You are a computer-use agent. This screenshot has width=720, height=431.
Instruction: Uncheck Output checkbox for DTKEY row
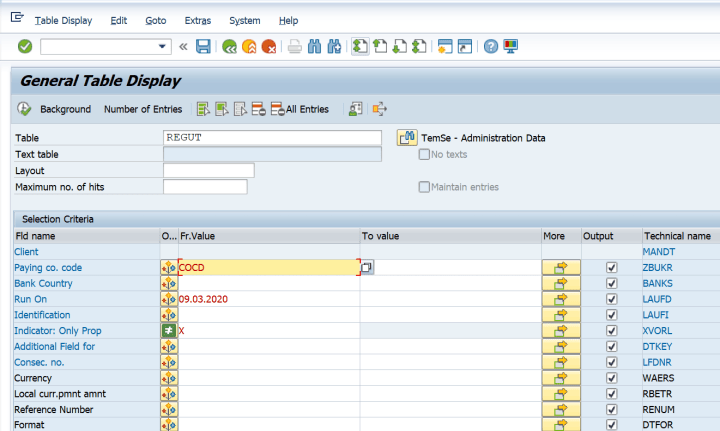612,347
